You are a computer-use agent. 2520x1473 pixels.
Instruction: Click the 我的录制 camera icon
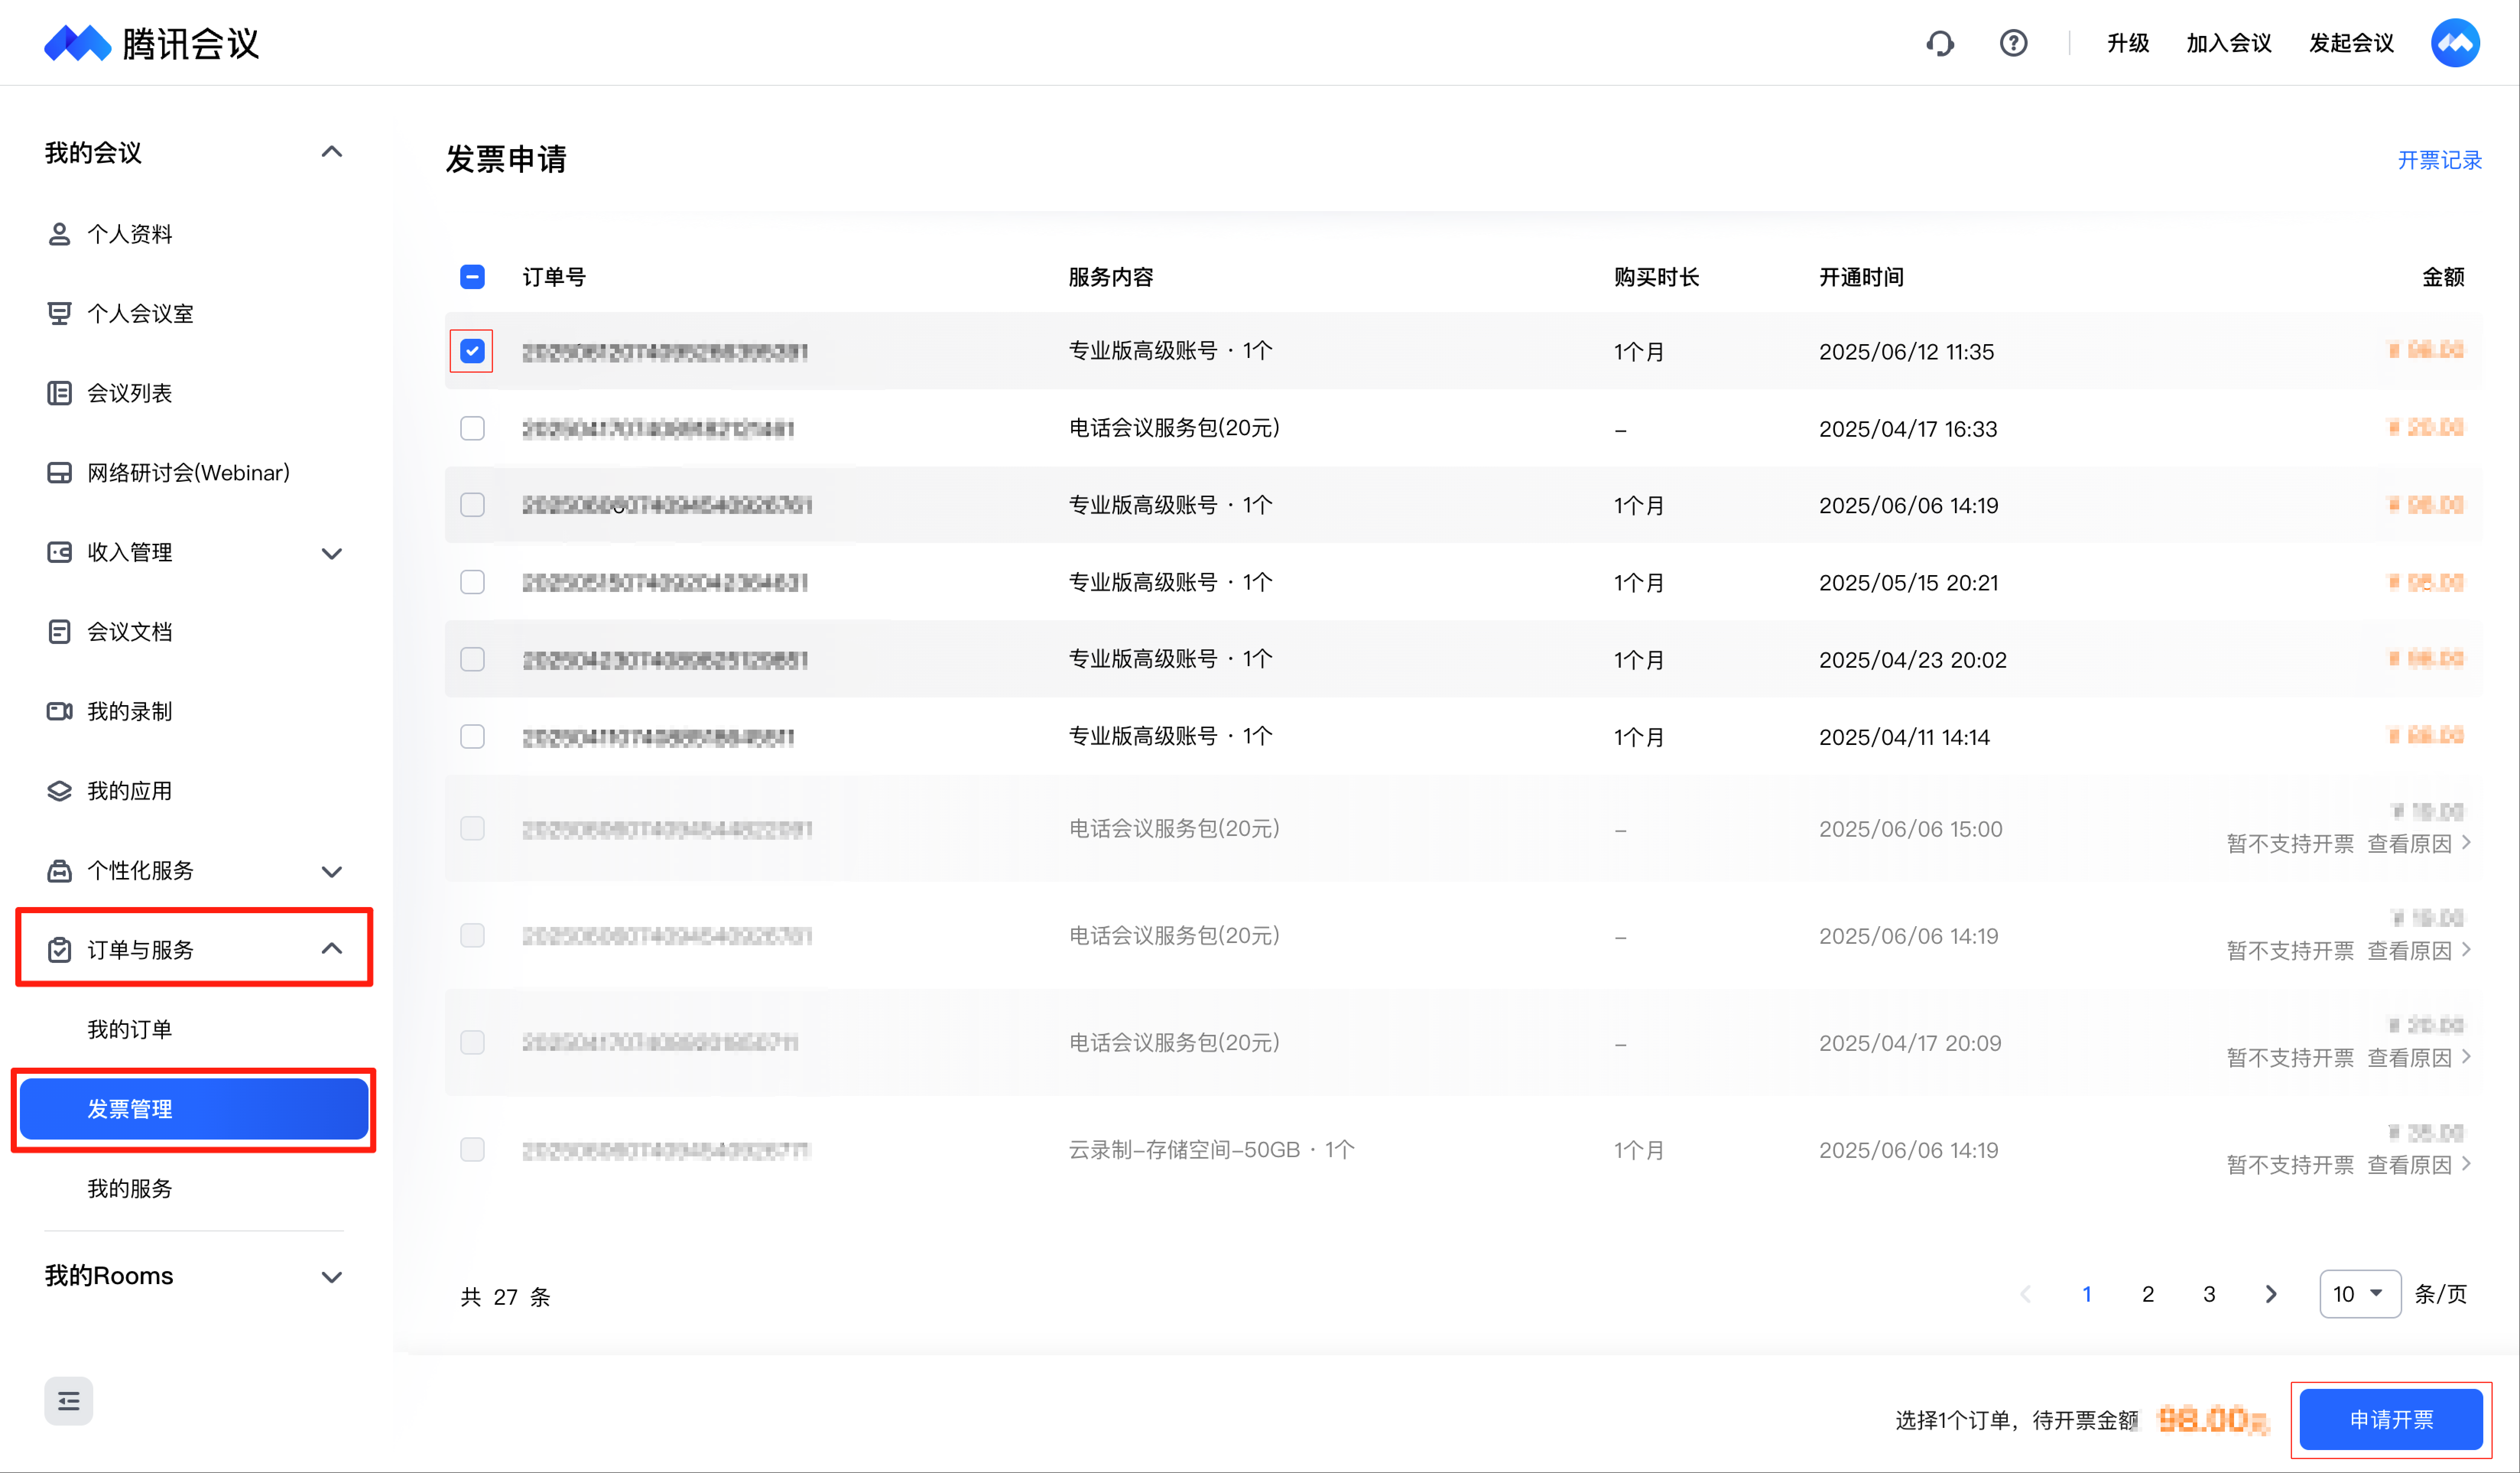[x=59, y=711]
